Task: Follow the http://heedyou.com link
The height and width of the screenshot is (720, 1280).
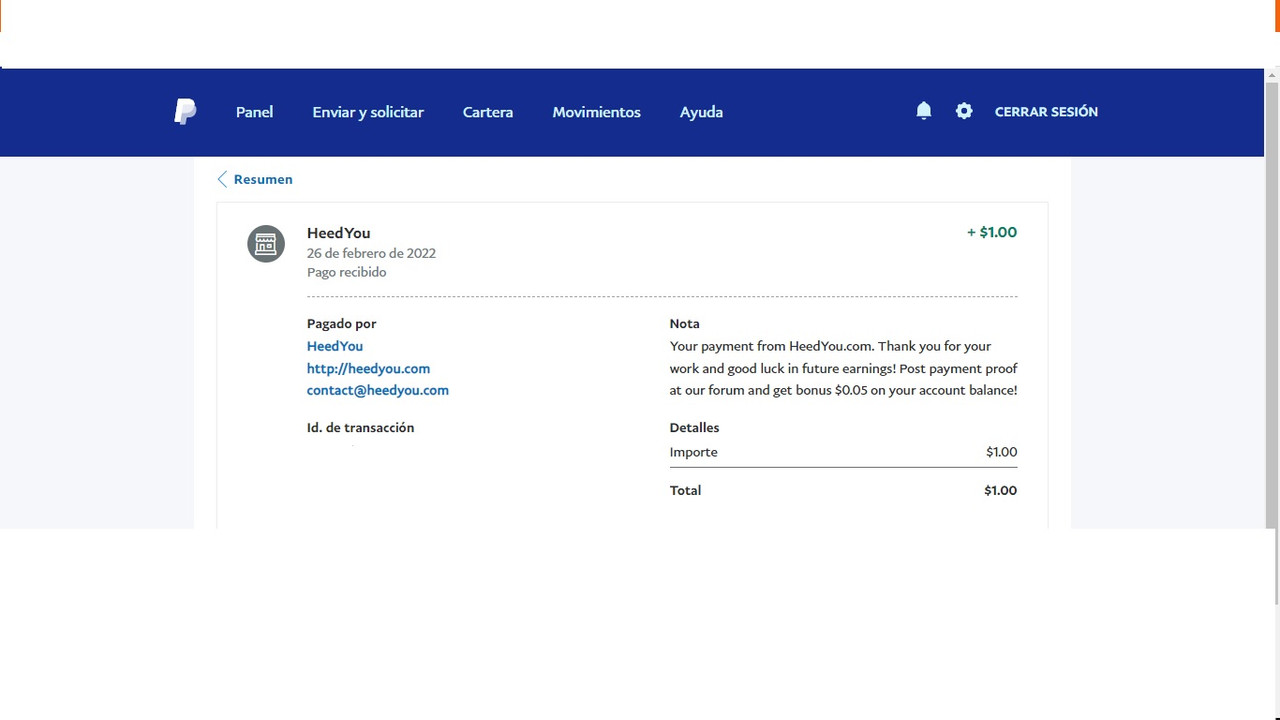Action: (368, 368)
